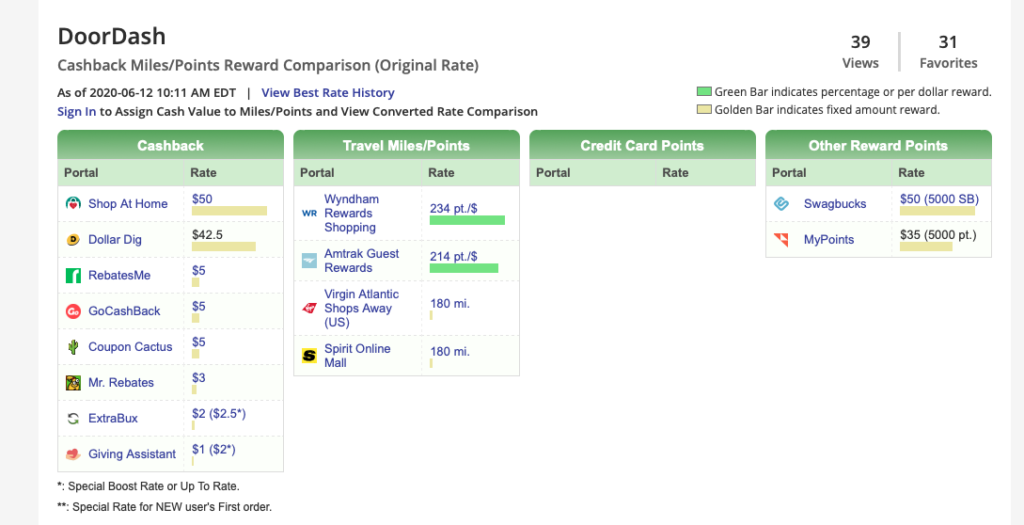Click the ExtraBux logo icon
Viewport: 1024px width, 525px height.
pos(73,419)
